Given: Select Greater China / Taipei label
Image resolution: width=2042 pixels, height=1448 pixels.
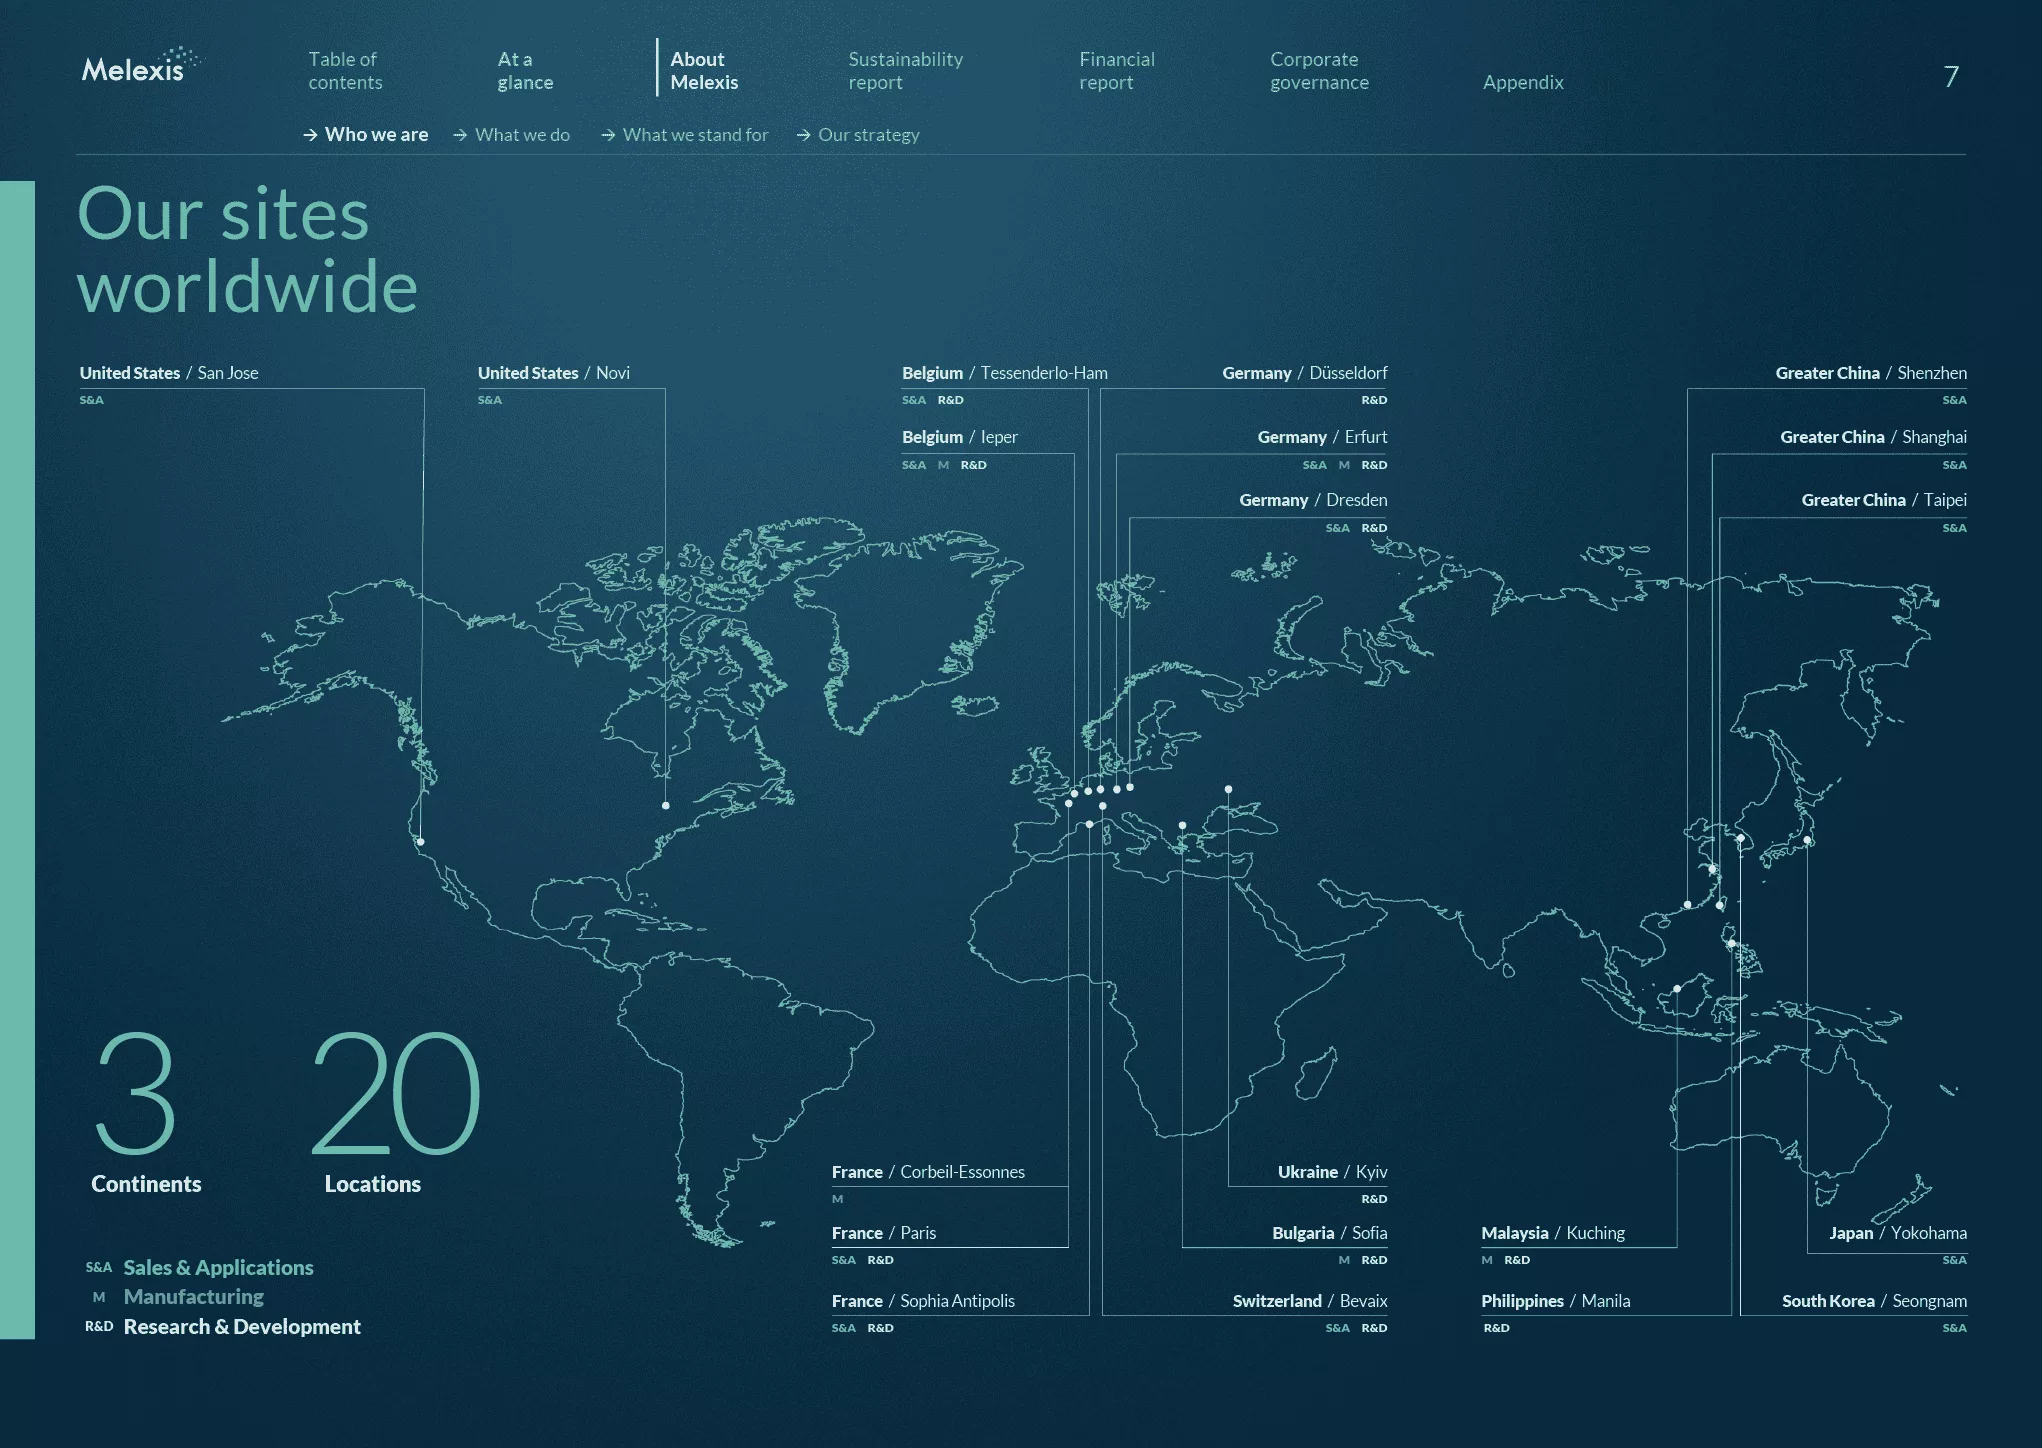Looking at the screenshot, I should click(1884, 500).
